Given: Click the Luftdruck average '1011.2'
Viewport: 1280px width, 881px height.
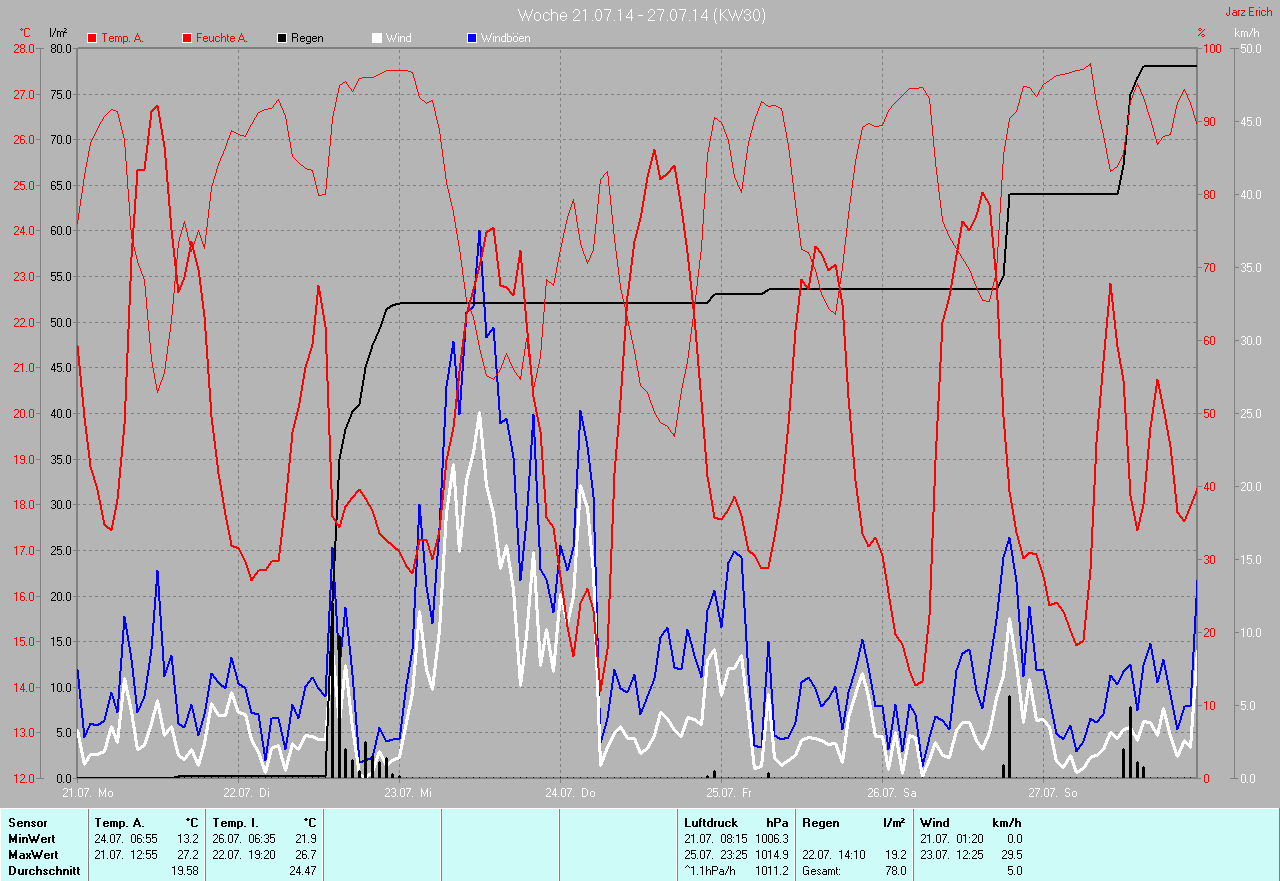Looking at the screenshot, I should tap(771, 871).
